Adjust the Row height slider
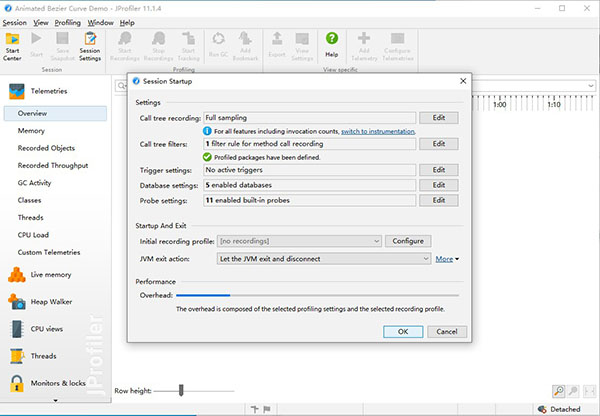This screenshot has height=416, width=600. (181, 390)
